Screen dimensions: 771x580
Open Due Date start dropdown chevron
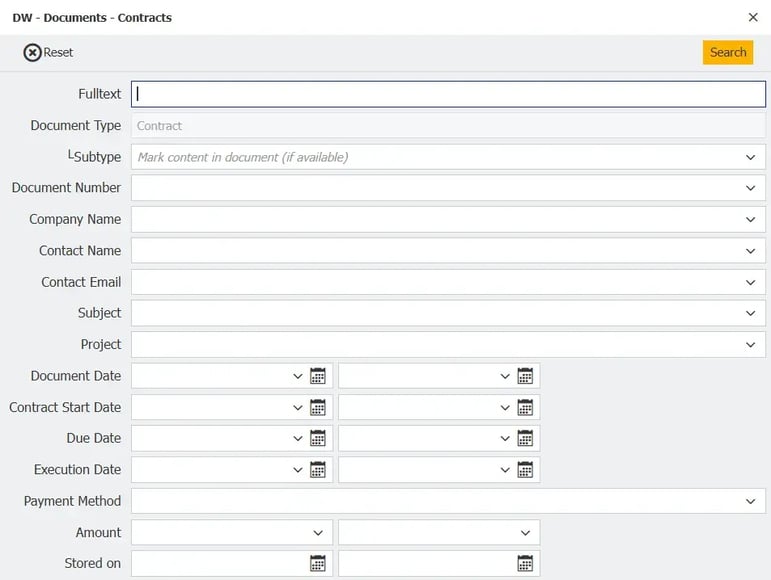(297, 438)
